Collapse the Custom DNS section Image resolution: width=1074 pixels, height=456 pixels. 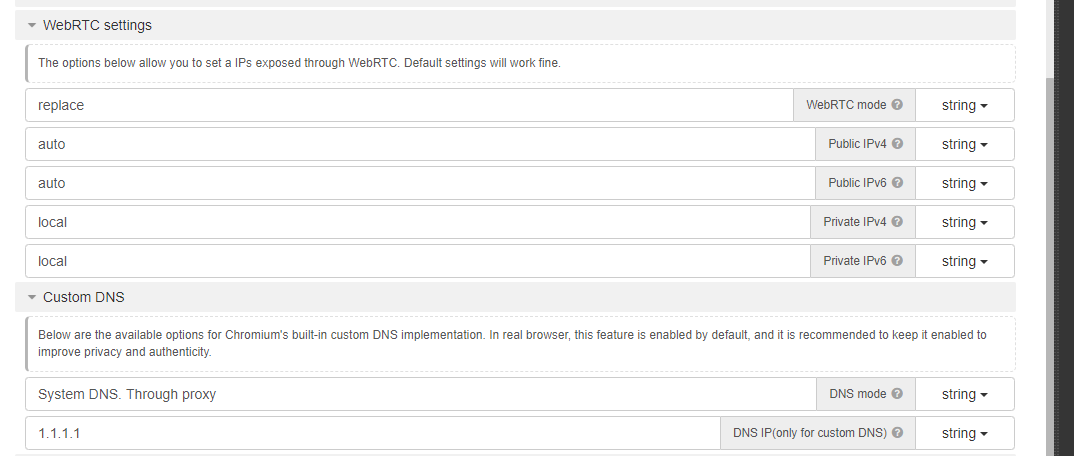[33, 297]
